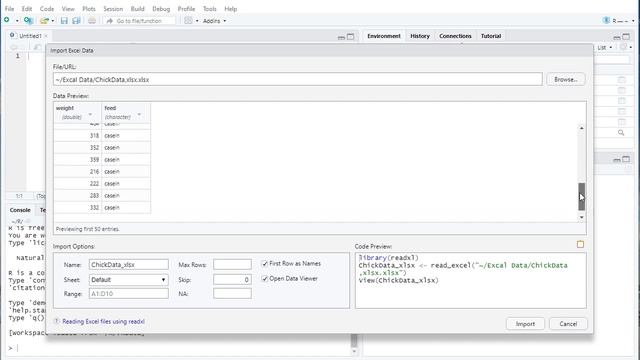Click the help icon beside readxl link
Image resolution: width=640 pixels, height=360 pixels.
(57, 321)
